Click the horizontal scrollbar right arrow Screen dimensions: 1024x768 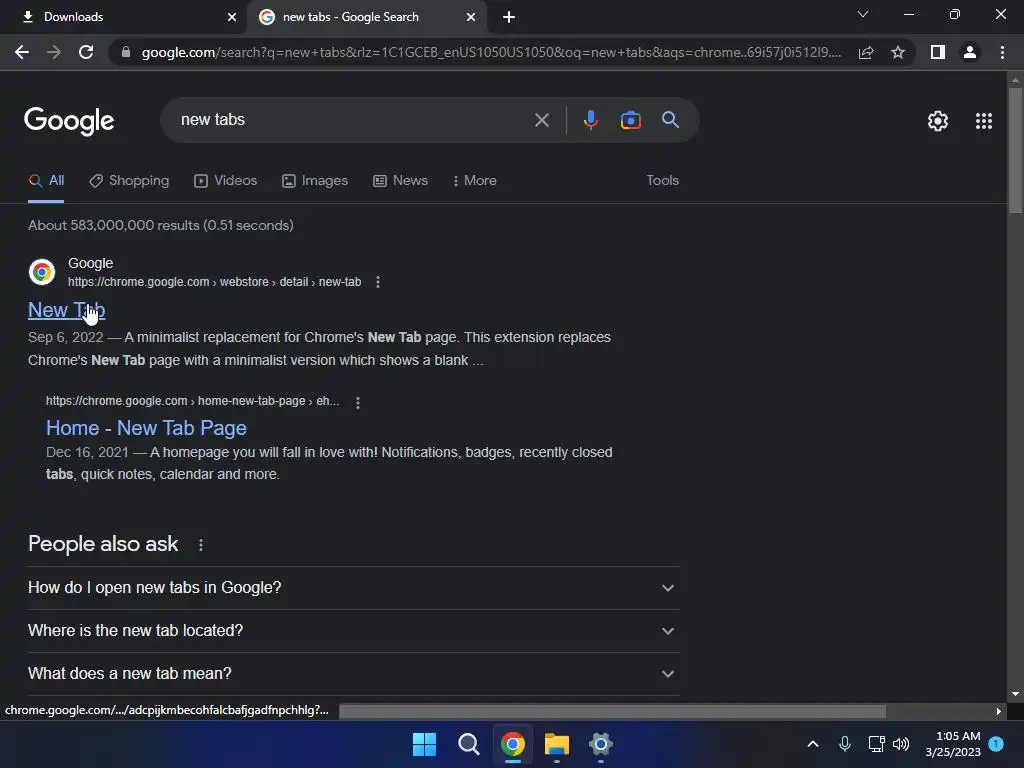(999, 711)
